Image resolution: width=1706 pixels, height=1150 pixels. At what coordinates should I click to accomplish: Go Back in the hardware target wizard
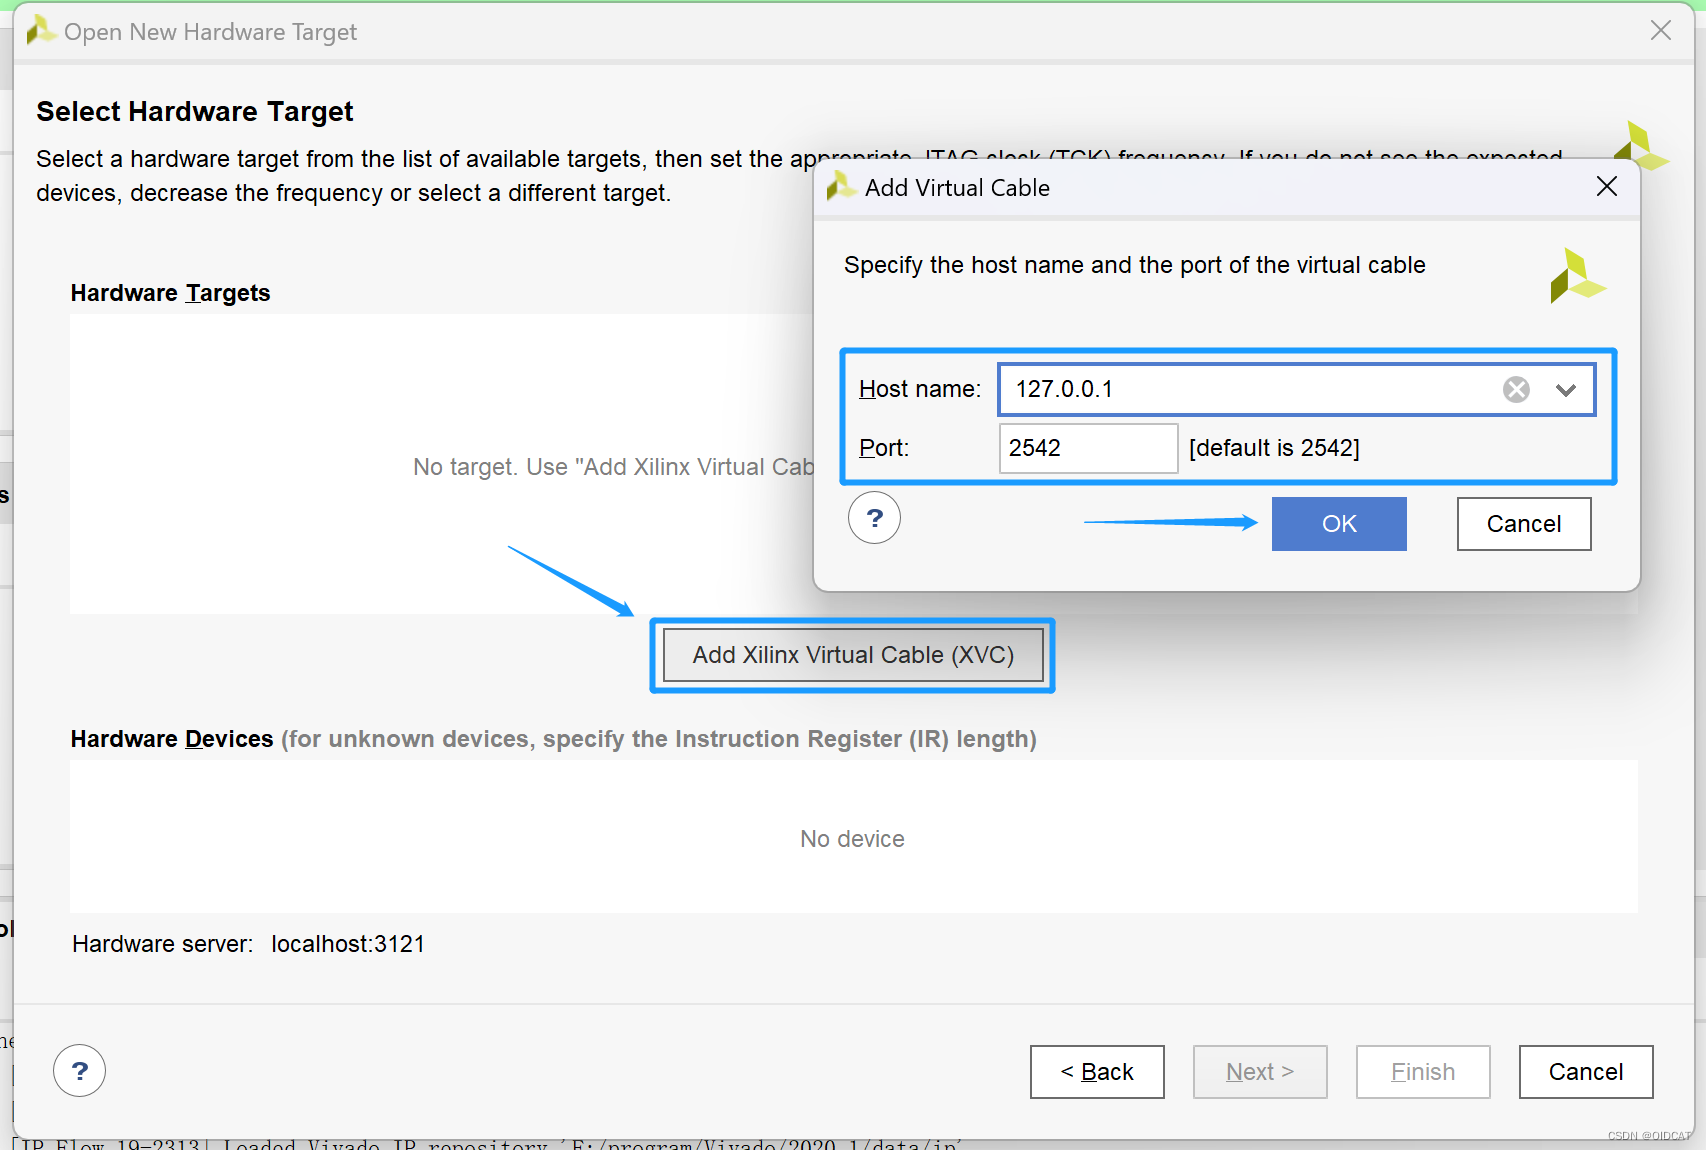[x=1097, y=1072]
